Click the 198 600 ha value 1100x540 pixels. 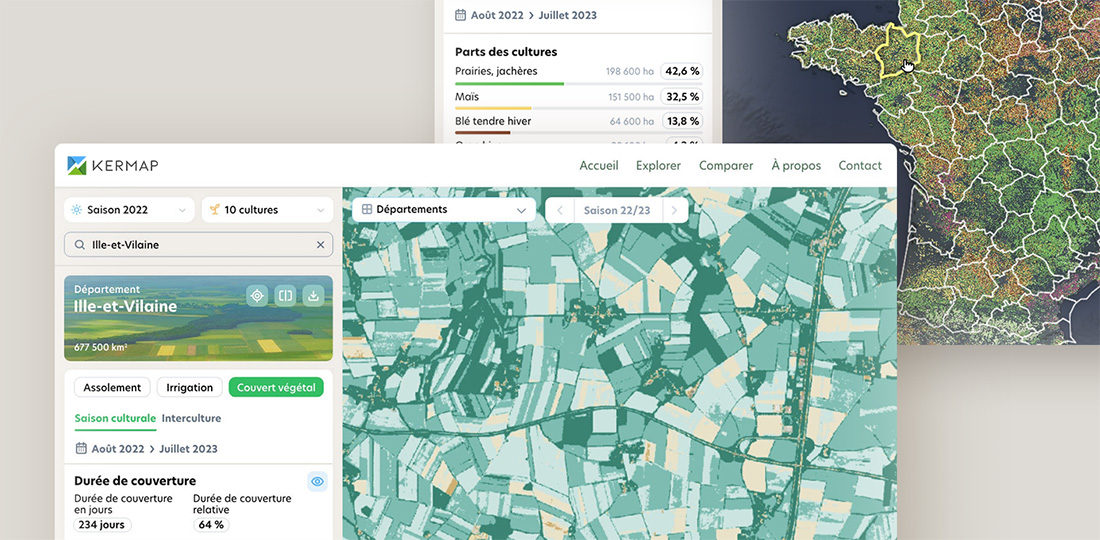[x=630, y=72]
